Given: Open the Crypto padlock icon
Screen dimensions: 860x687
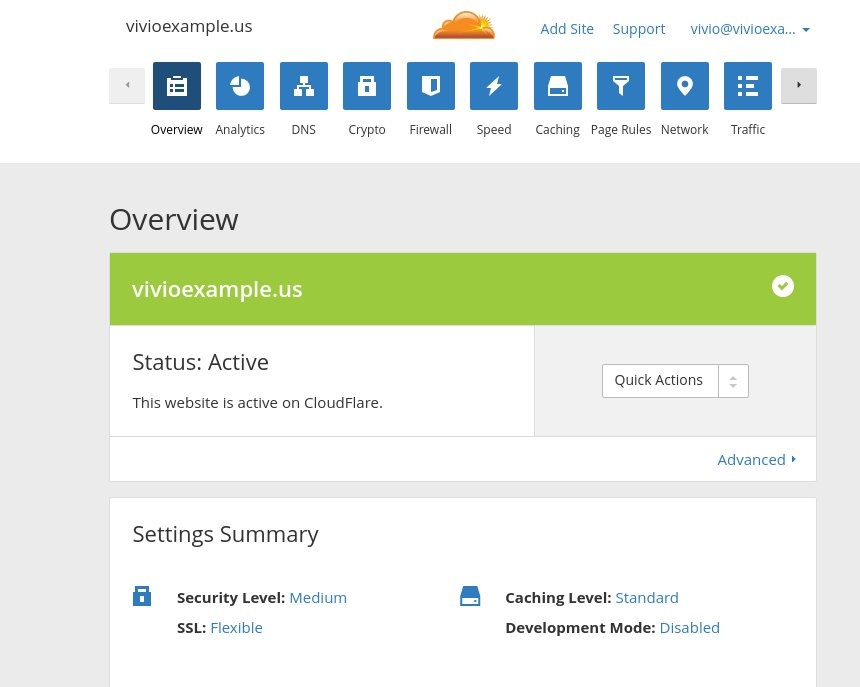Looking at the screenshot, I should pos(367,86).
